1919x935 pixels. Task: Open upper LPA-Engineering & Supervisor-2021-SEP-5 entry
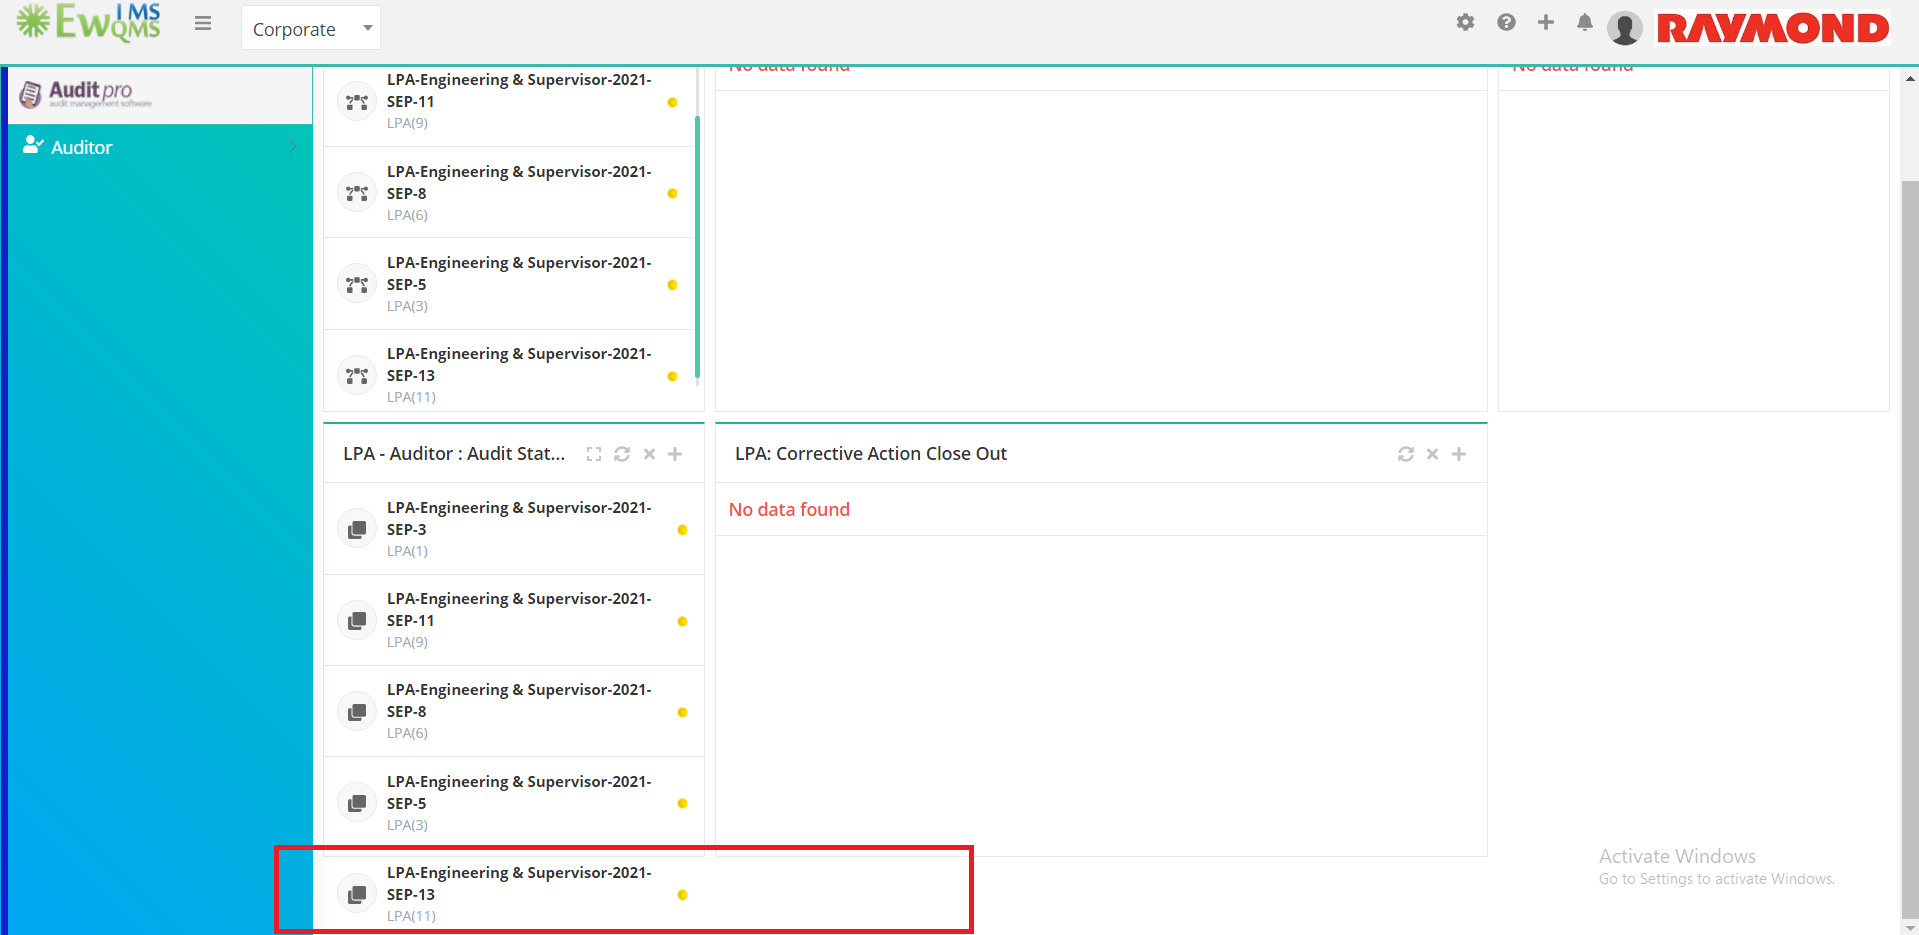[x=519, y=273]
